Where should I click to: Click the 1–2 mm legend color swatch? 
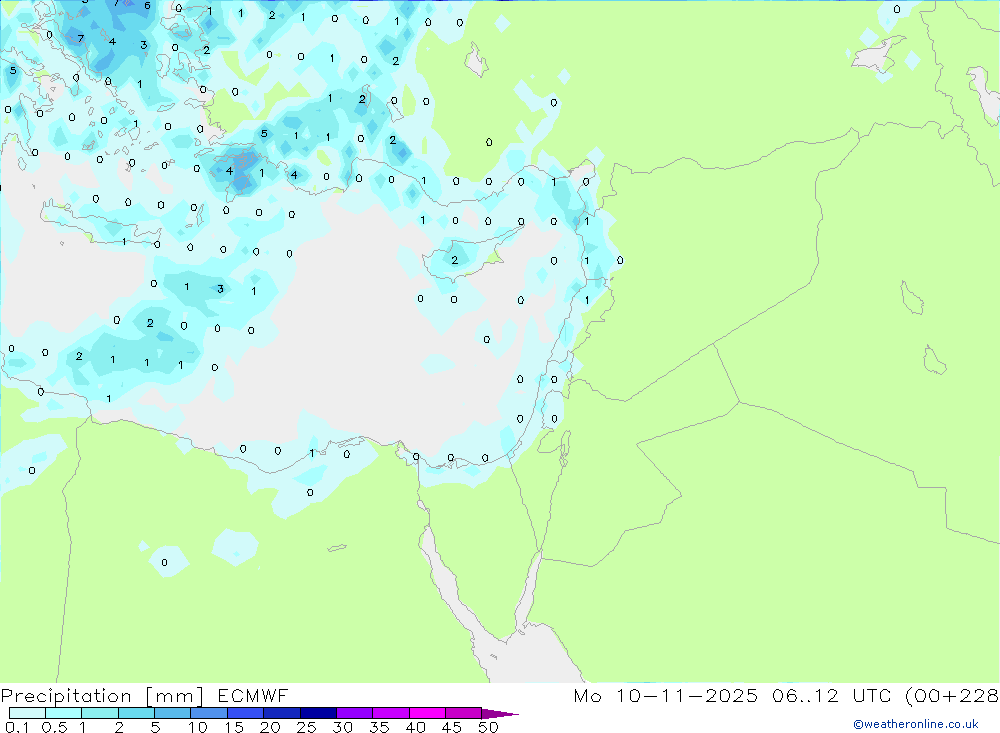click(99, 713)
